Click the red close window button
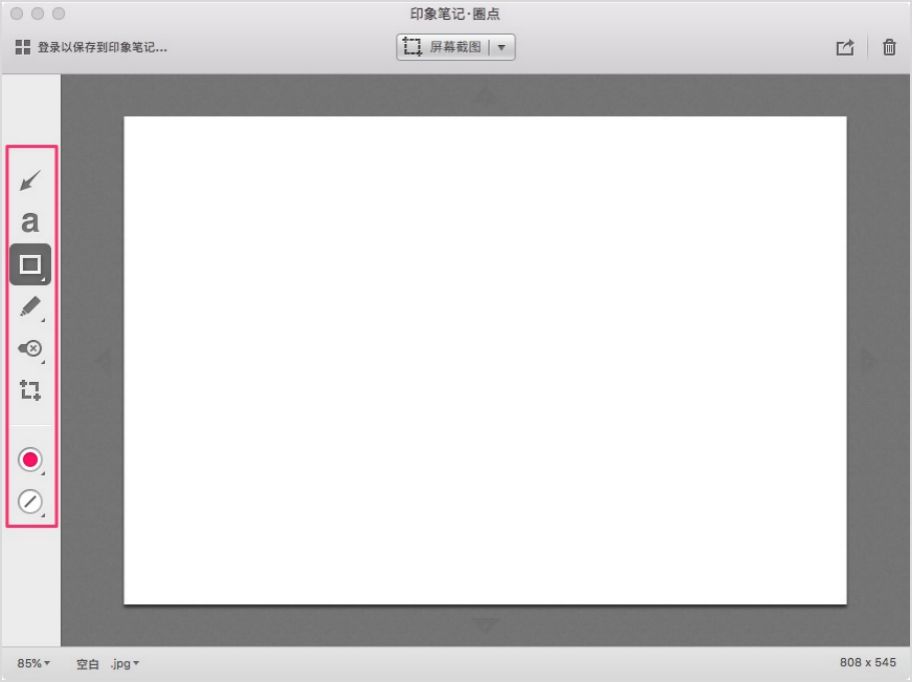912x682 pixels. coord(17,13)
